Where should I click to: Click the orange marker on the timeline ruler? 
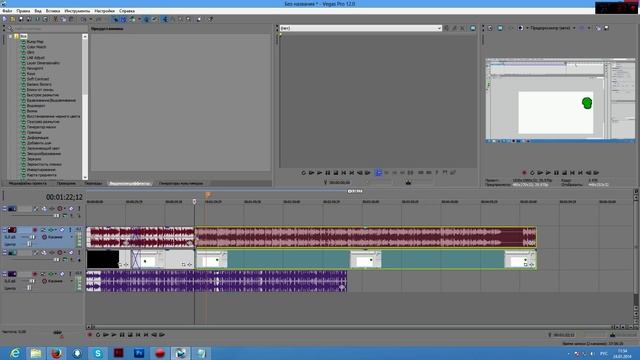208,196
